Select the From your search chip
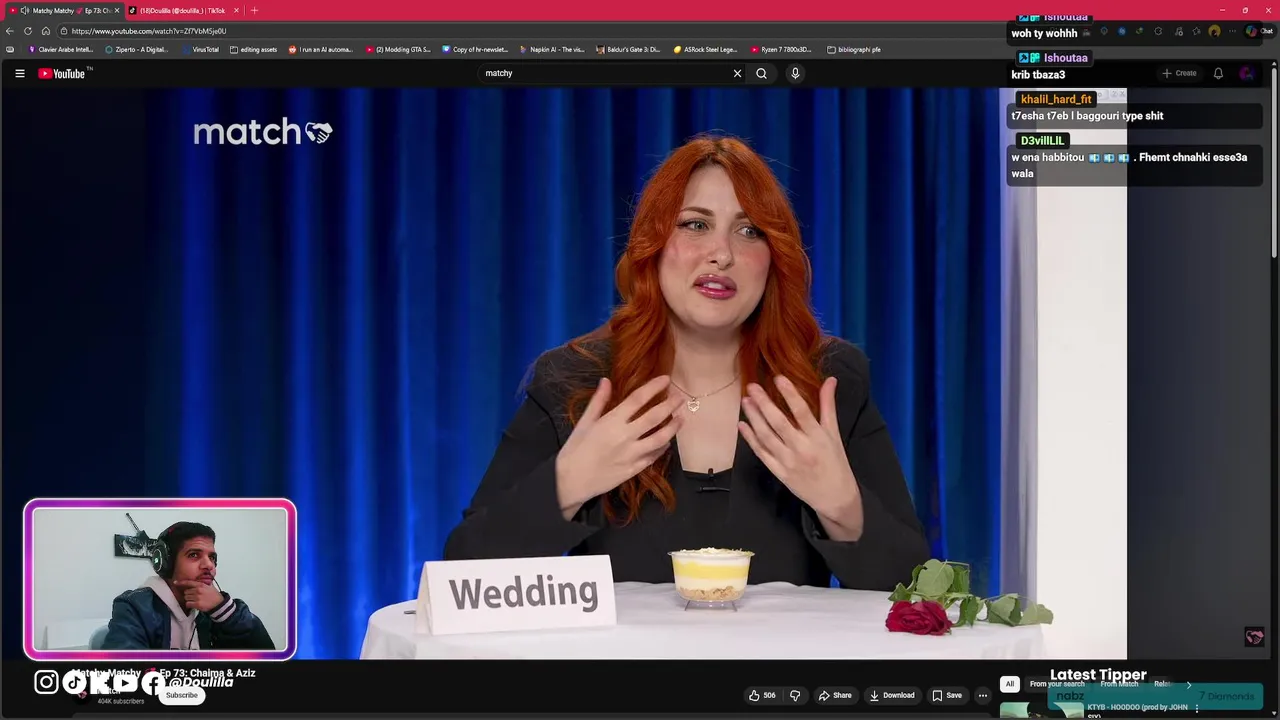Image resolution: width=1280 pixels, height=720 pixels. (1057, 684)
